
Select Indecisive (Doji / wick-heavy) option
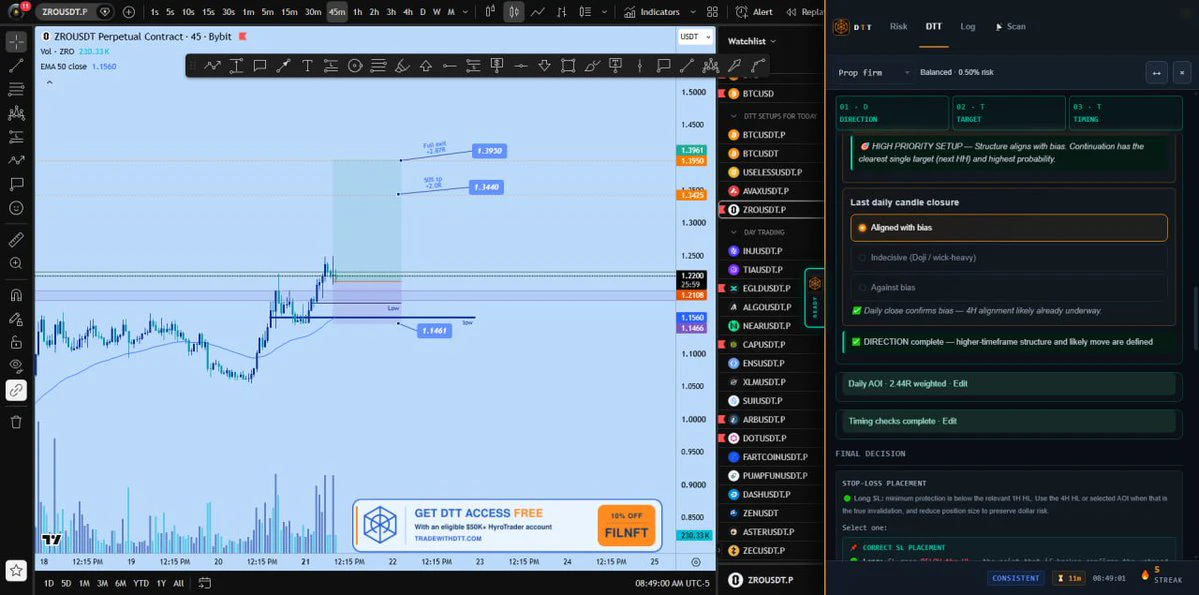click(x=1009, y=258)
